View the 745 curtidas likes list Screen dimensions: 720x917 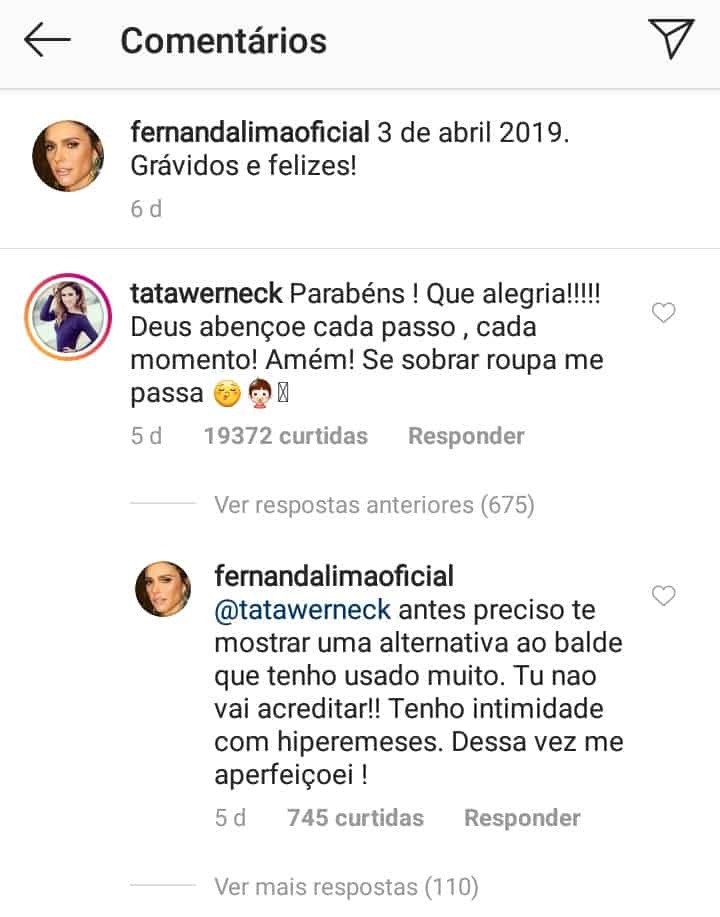click(355, 818)
